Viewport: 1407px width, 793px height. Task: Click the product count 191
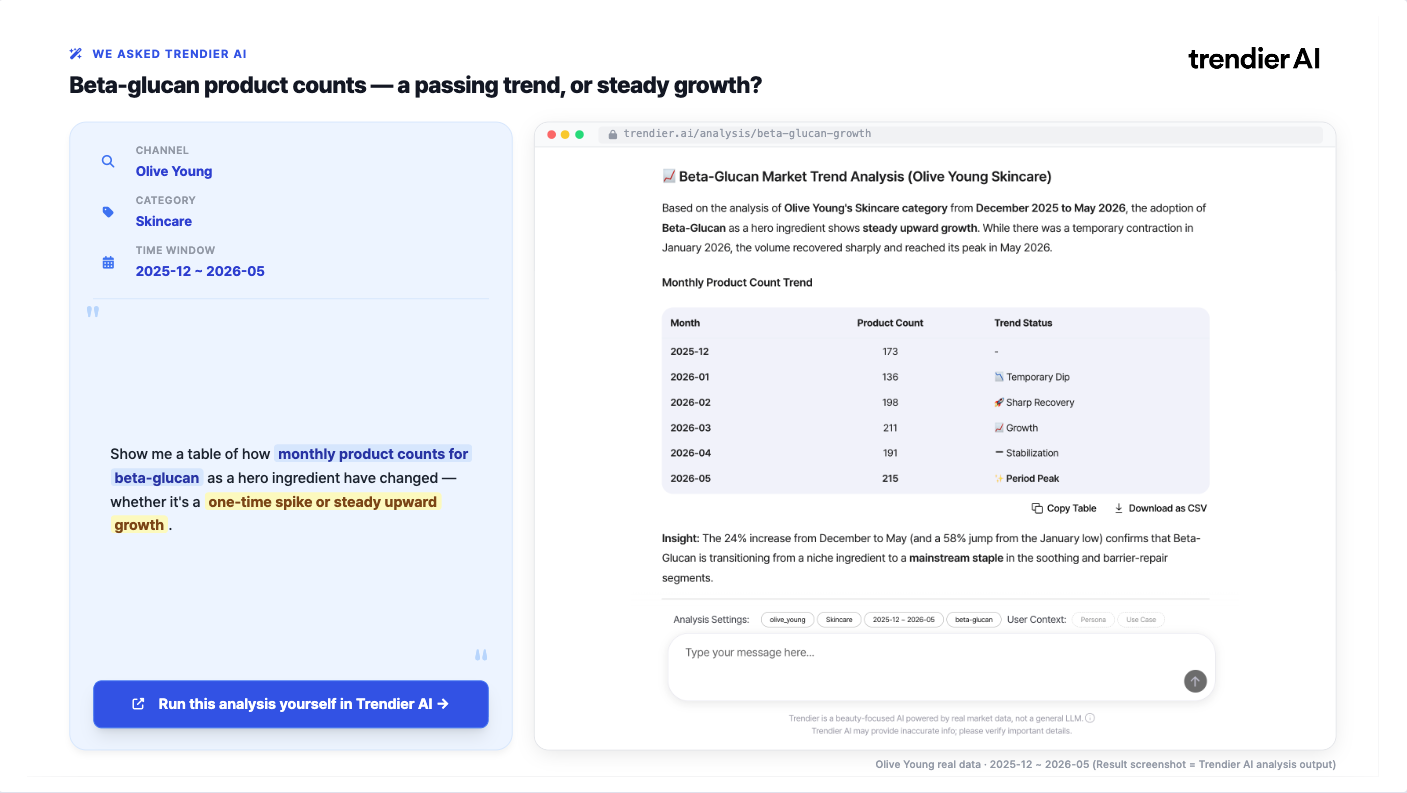point(890,453)
